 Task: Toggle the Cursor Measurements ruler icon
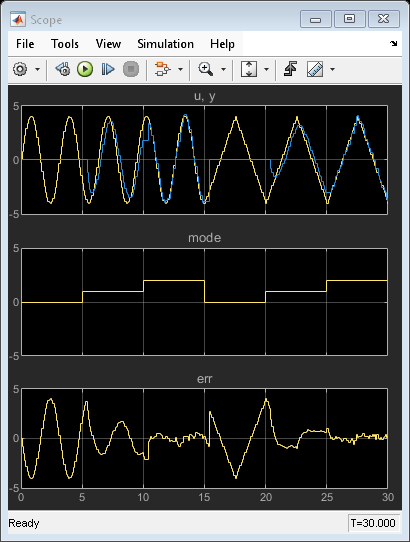pos(315,69)
